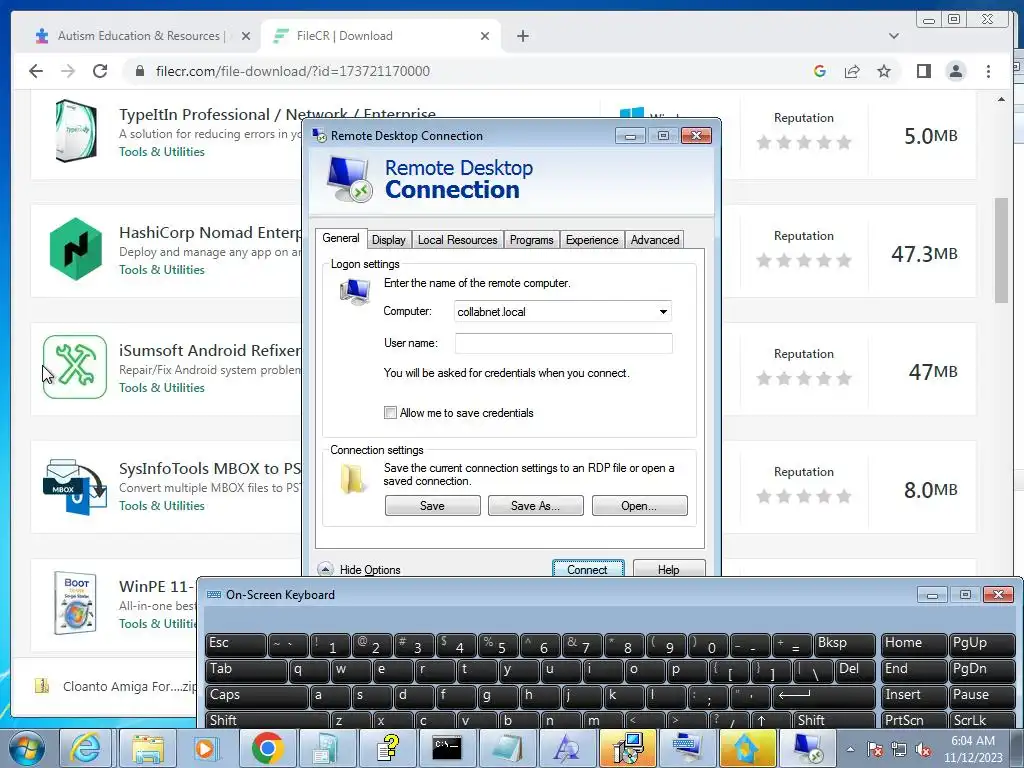The width and height of the screenshot is (1024, 768).
Task: Click the WinPE boot disc icon
Action: click(76, 603)
